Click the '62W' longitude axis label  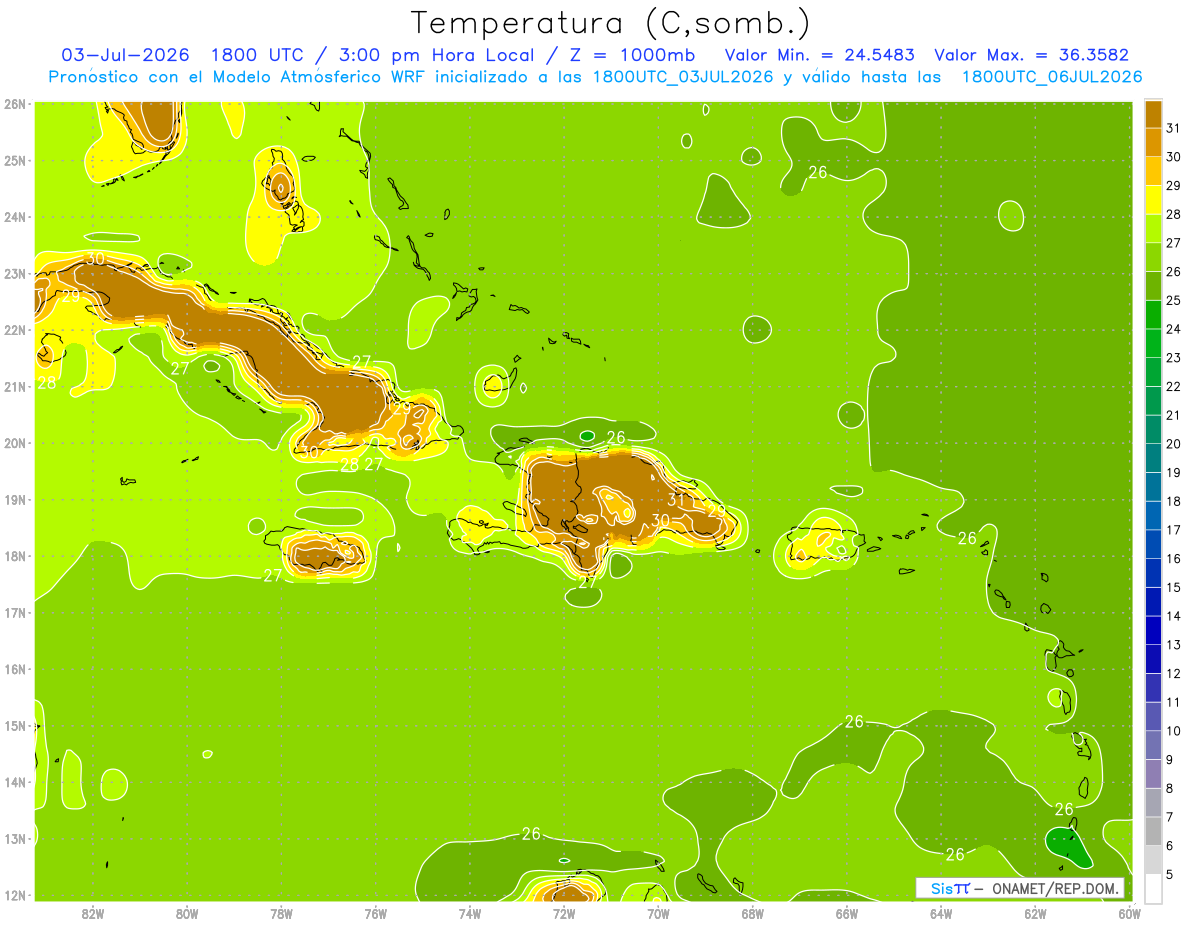[x=1034, y=914]
